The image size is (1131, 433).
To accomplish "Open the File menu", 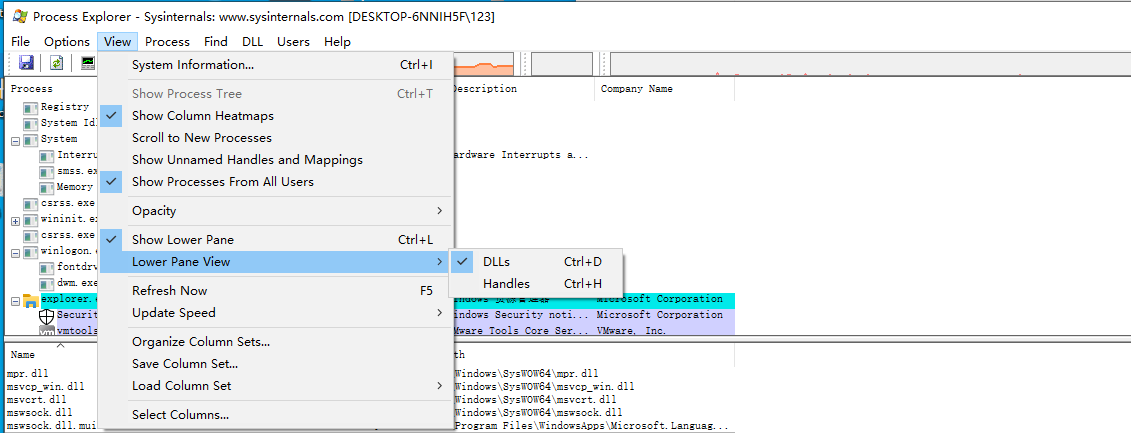I will (x=20, y=42).
